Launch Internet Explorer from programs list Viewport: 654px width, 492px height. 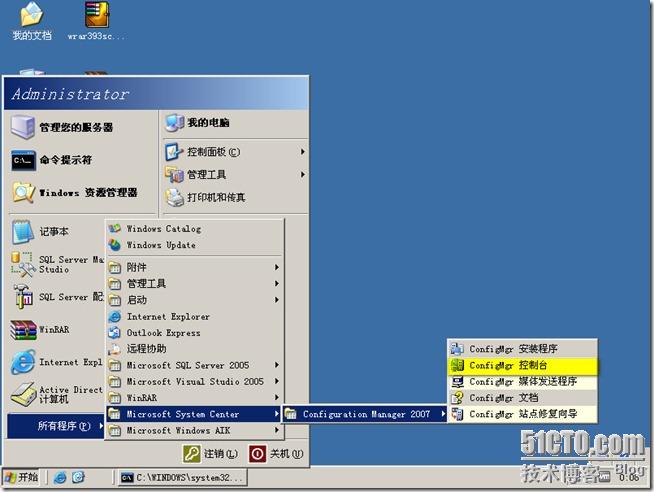194,316
